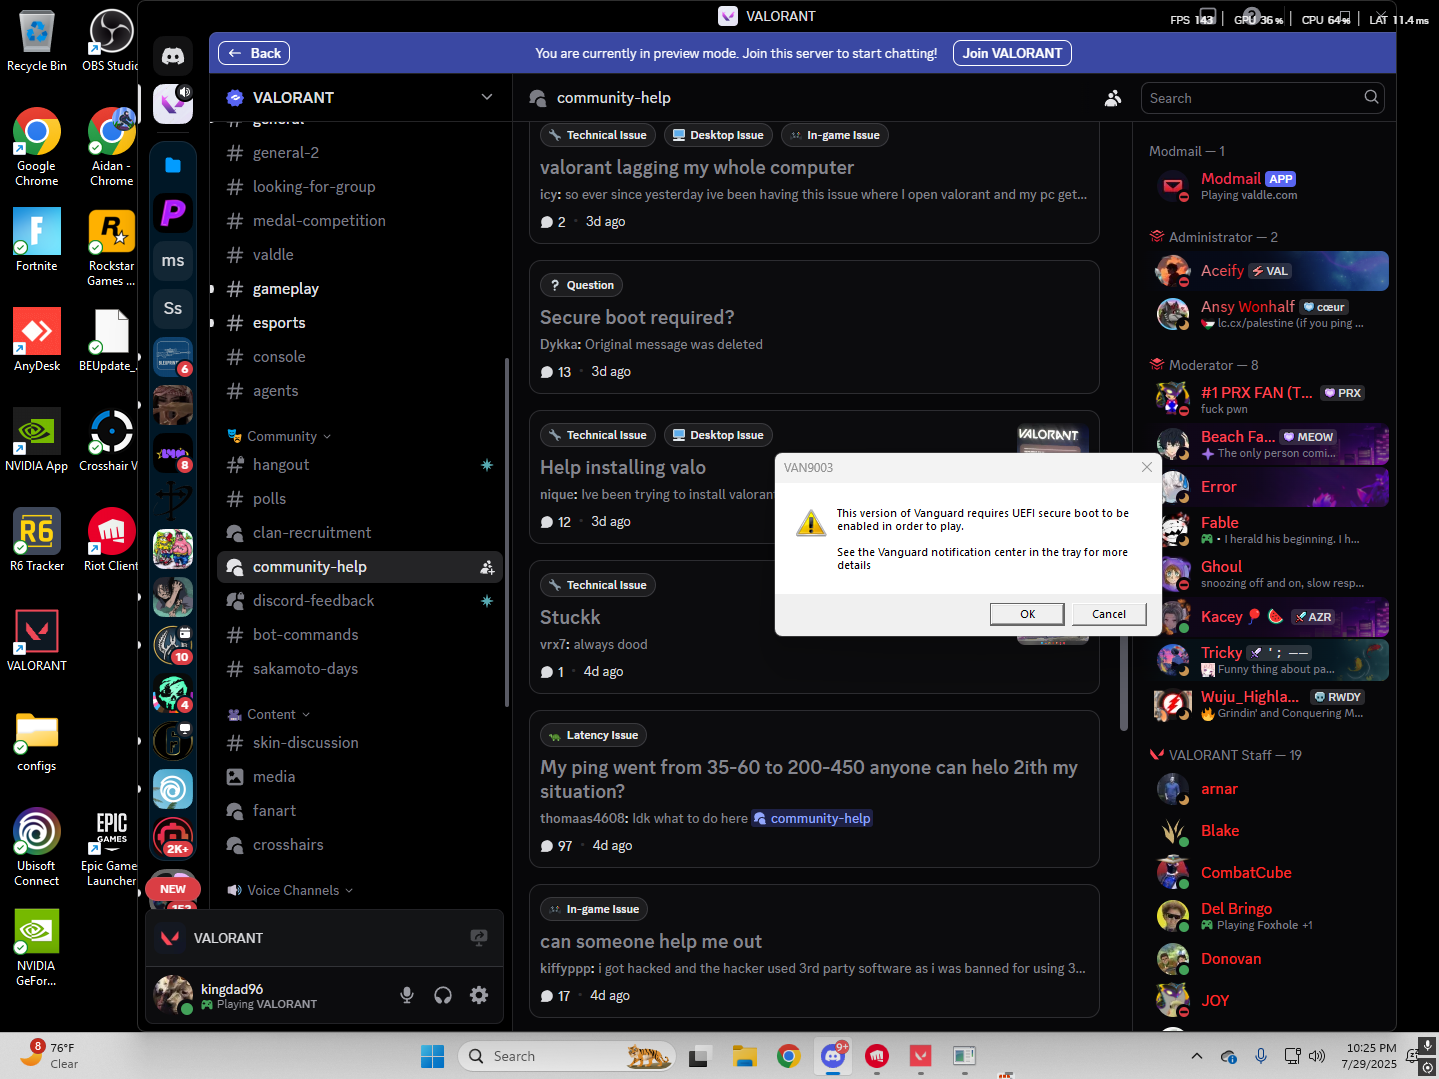Click Back button in preview banner
This screenshot has width=1439, height=1079.
[254, 53]
